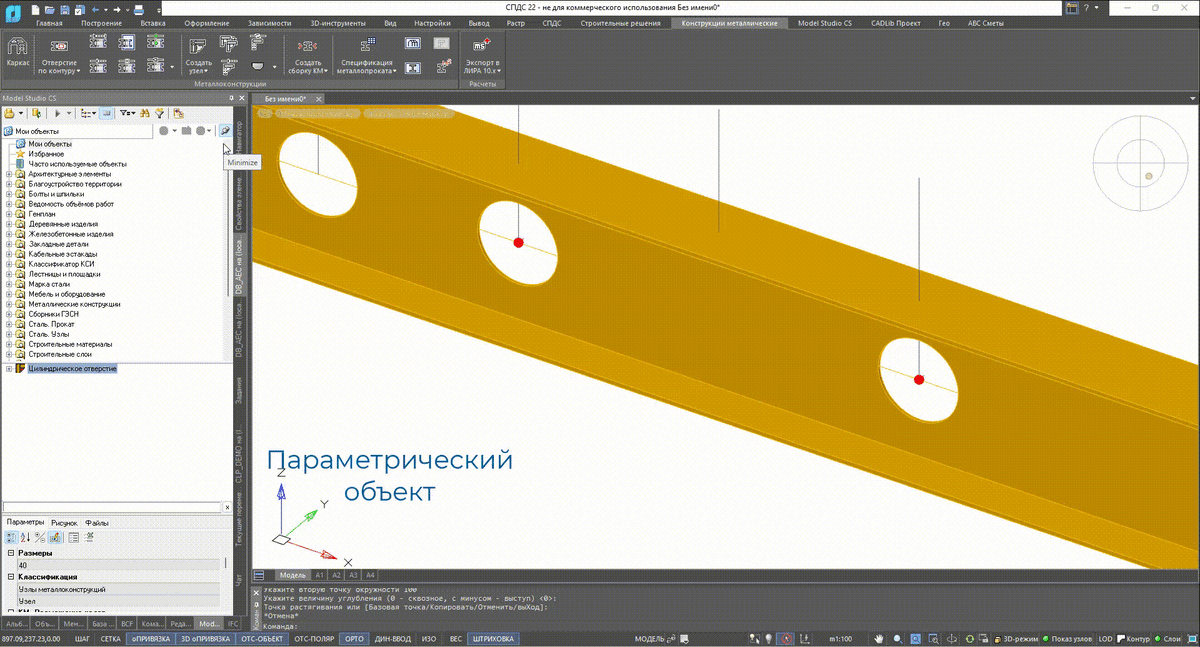This screenshot has width=1200, height=647.
Task: Toggle ОРТО mode
Action: [x=354, y=638]
